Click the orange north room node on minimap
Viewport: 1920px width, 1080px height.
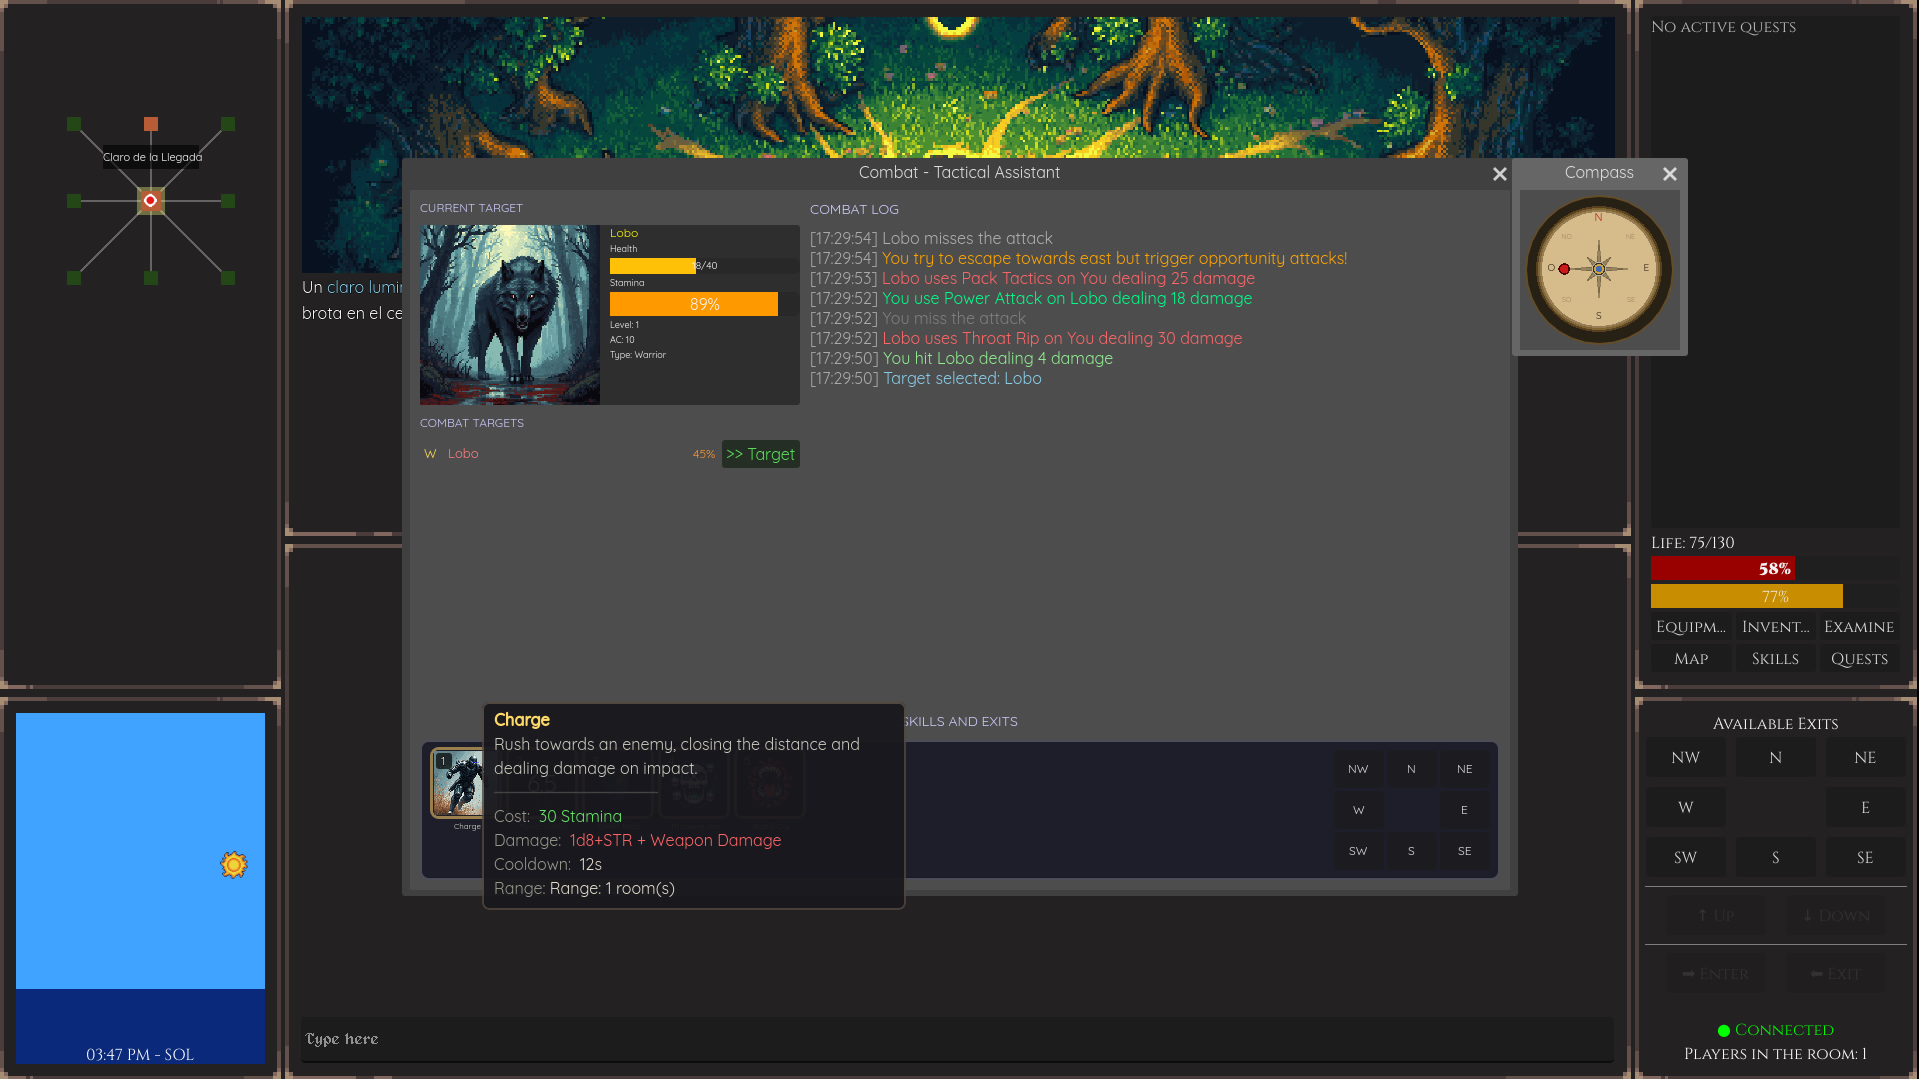tap(151, 124)
